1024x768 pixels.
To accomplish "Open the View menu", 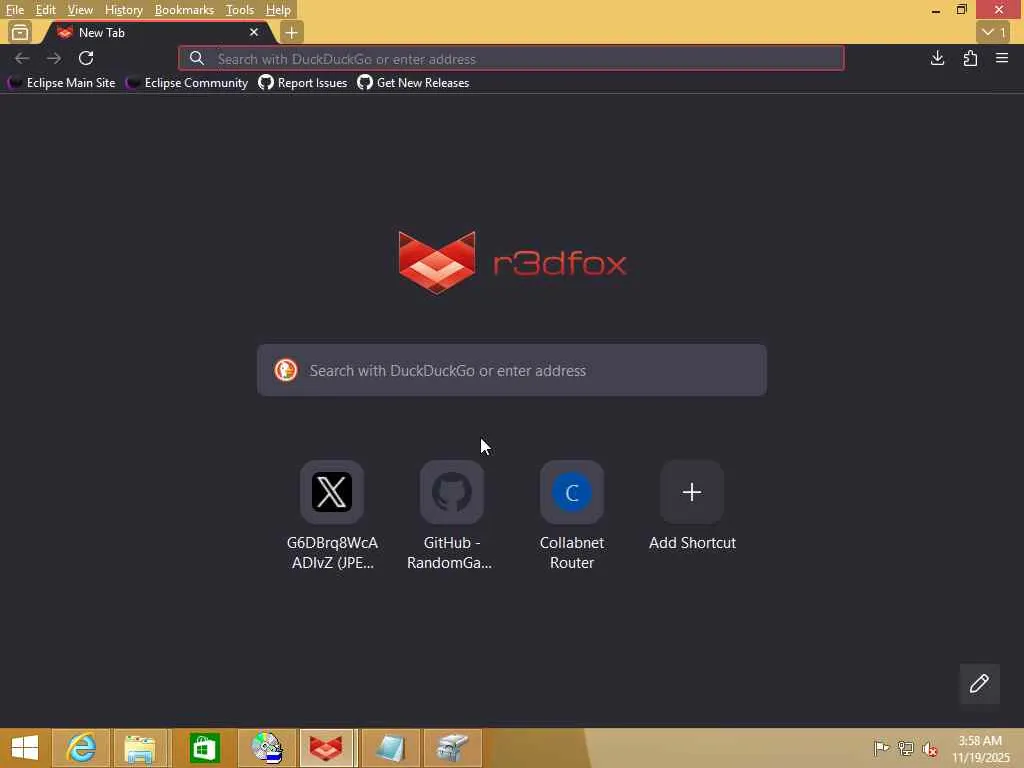I will pyautogui.click(x=80, y=10).
